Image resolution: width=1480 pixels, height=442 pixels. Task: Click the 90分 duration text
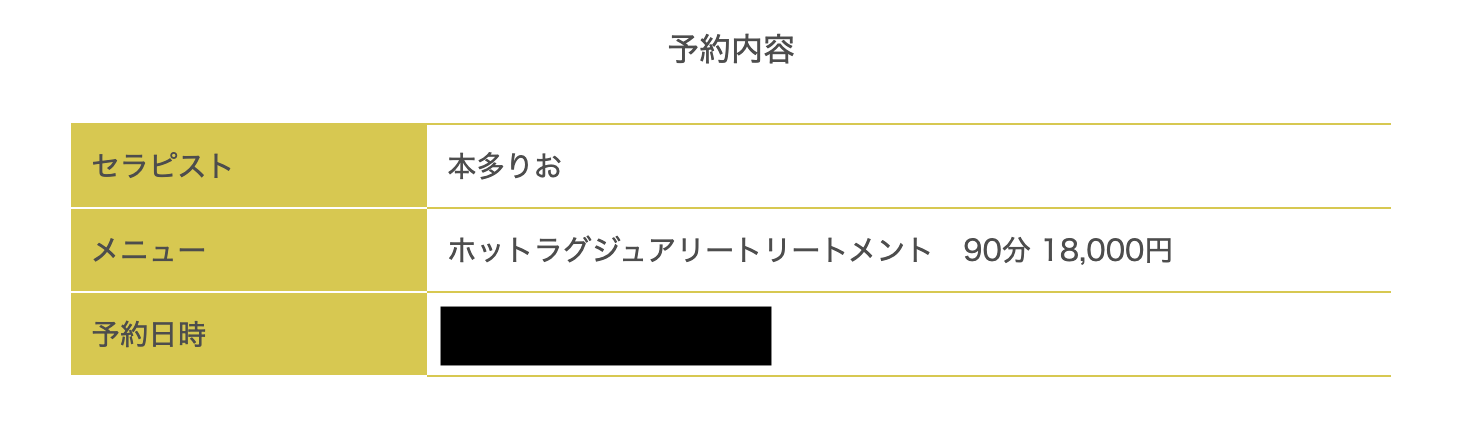[x=995, y=250]
